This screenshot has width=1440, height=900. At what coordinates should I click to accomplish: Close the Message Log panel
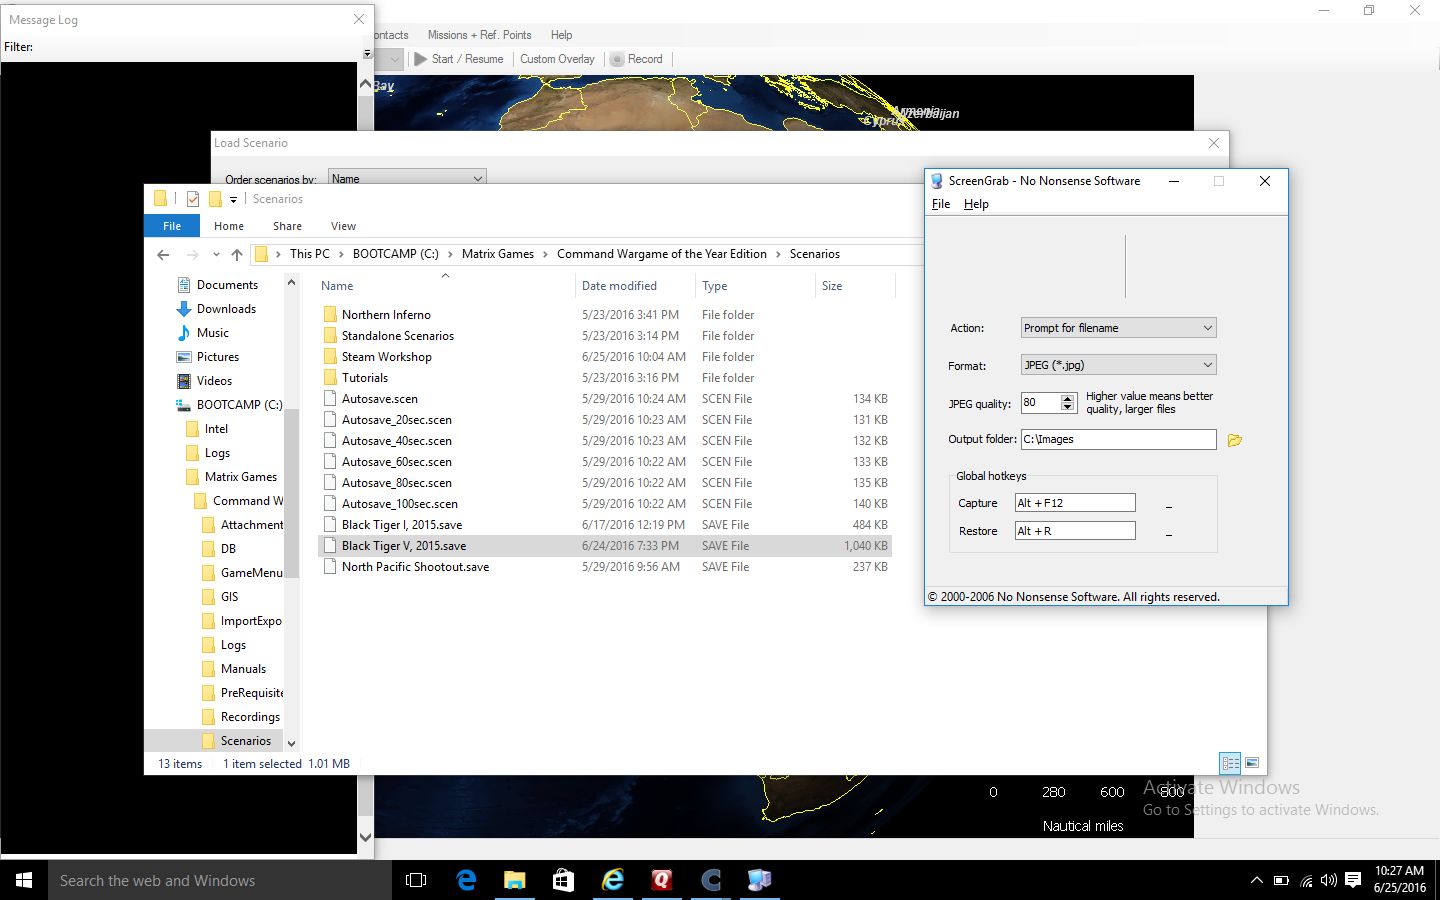359,19
